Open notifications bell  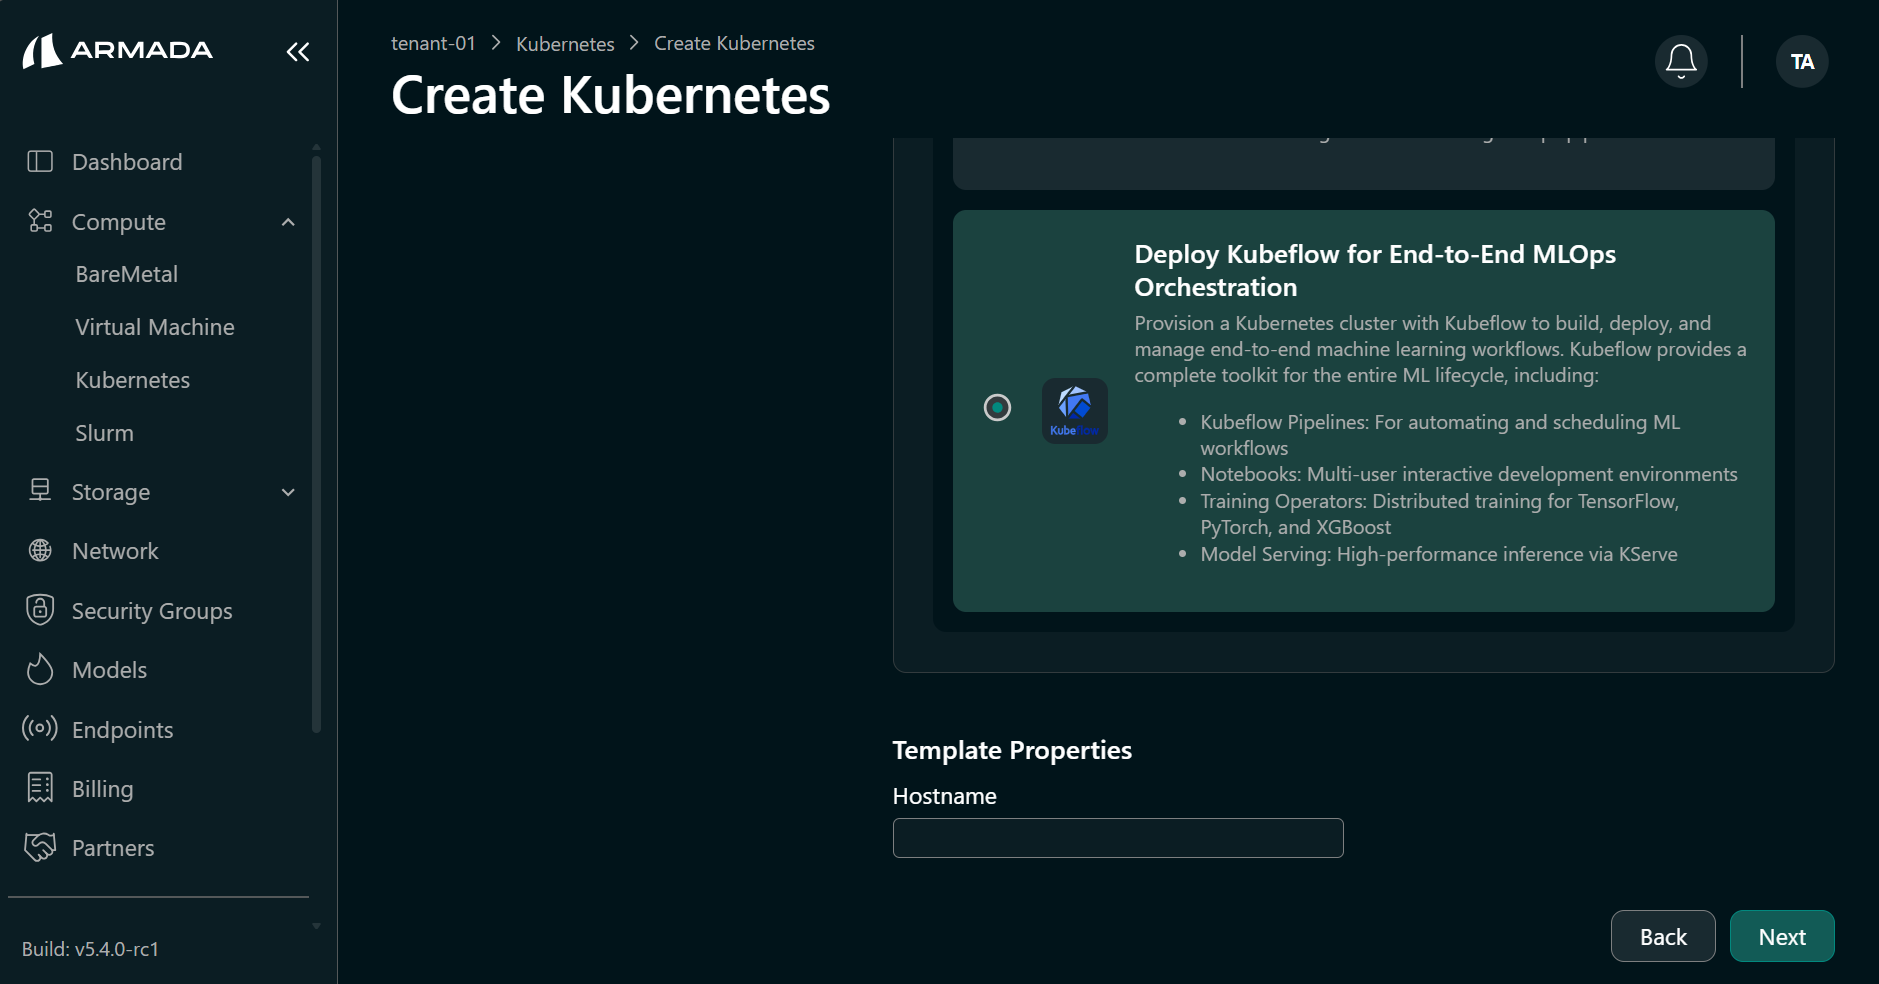[1681, 62]
